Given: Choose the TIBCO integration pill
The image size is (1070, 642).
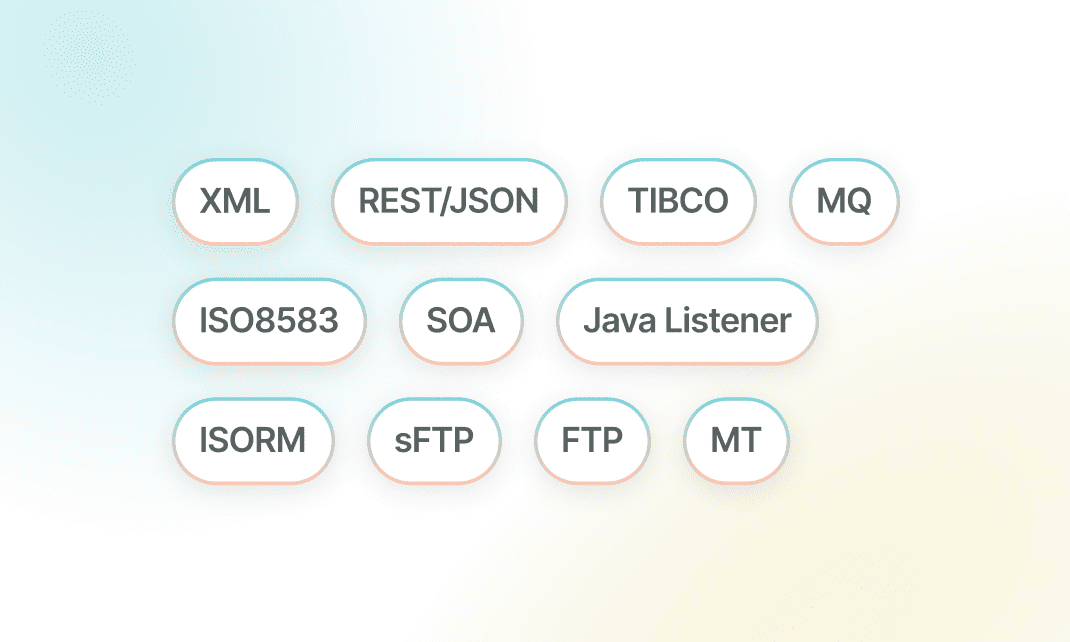Looking at the screenshot, I should pos(678,201).
